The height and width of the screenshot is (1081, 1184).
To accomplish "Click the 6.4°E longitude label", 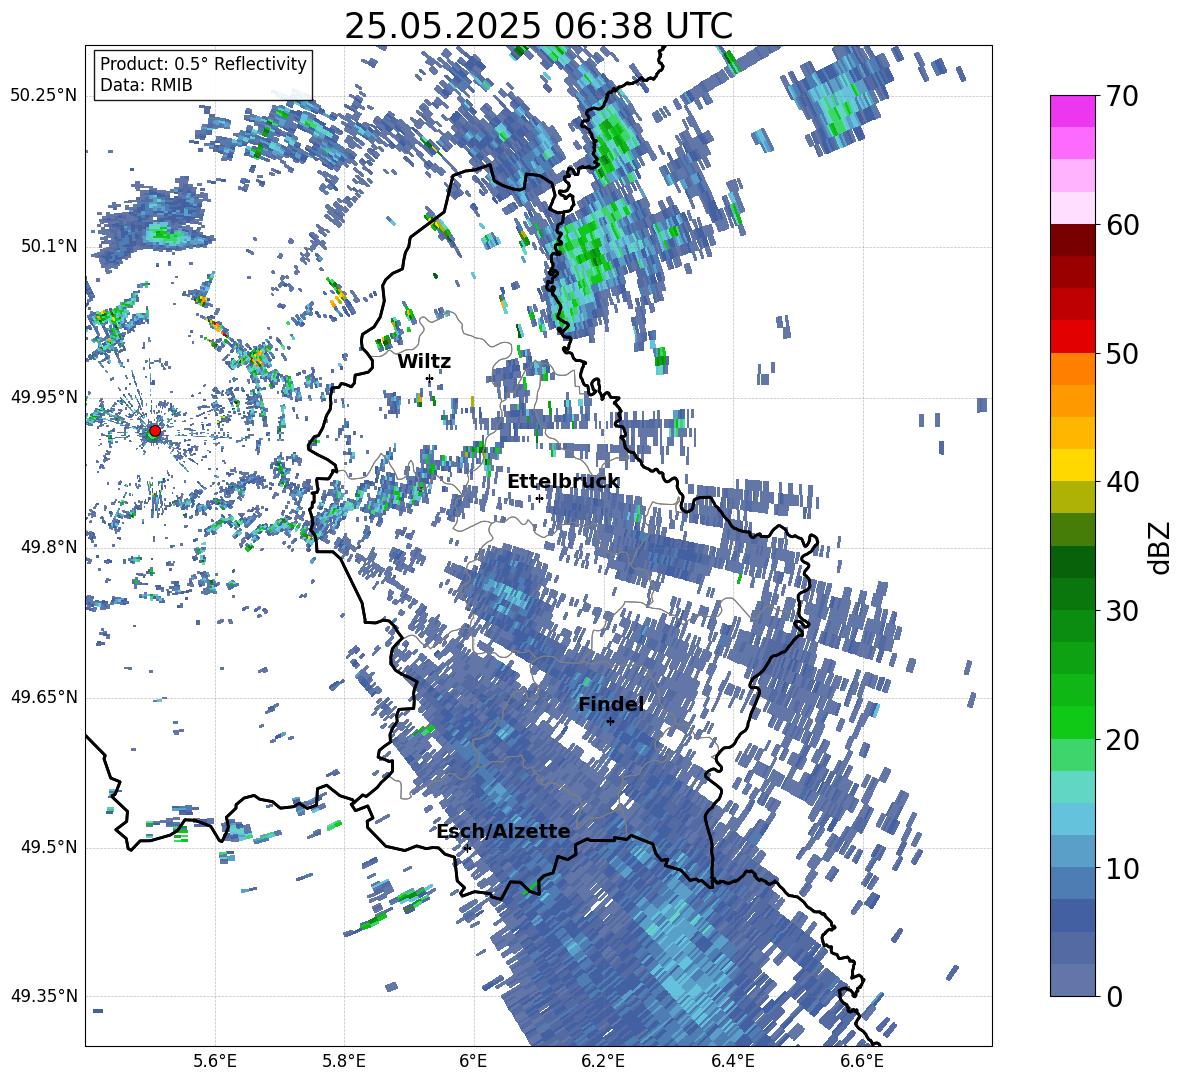I will click(x=732, y=1061).
